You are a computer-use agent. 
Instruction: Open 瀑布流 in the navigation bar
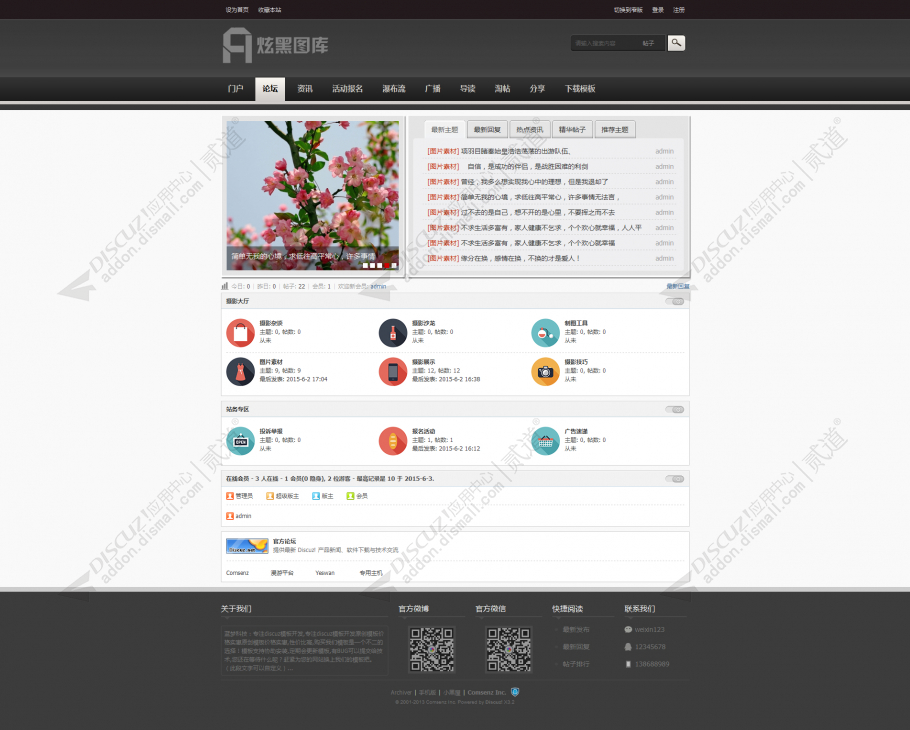click(393, 89)
